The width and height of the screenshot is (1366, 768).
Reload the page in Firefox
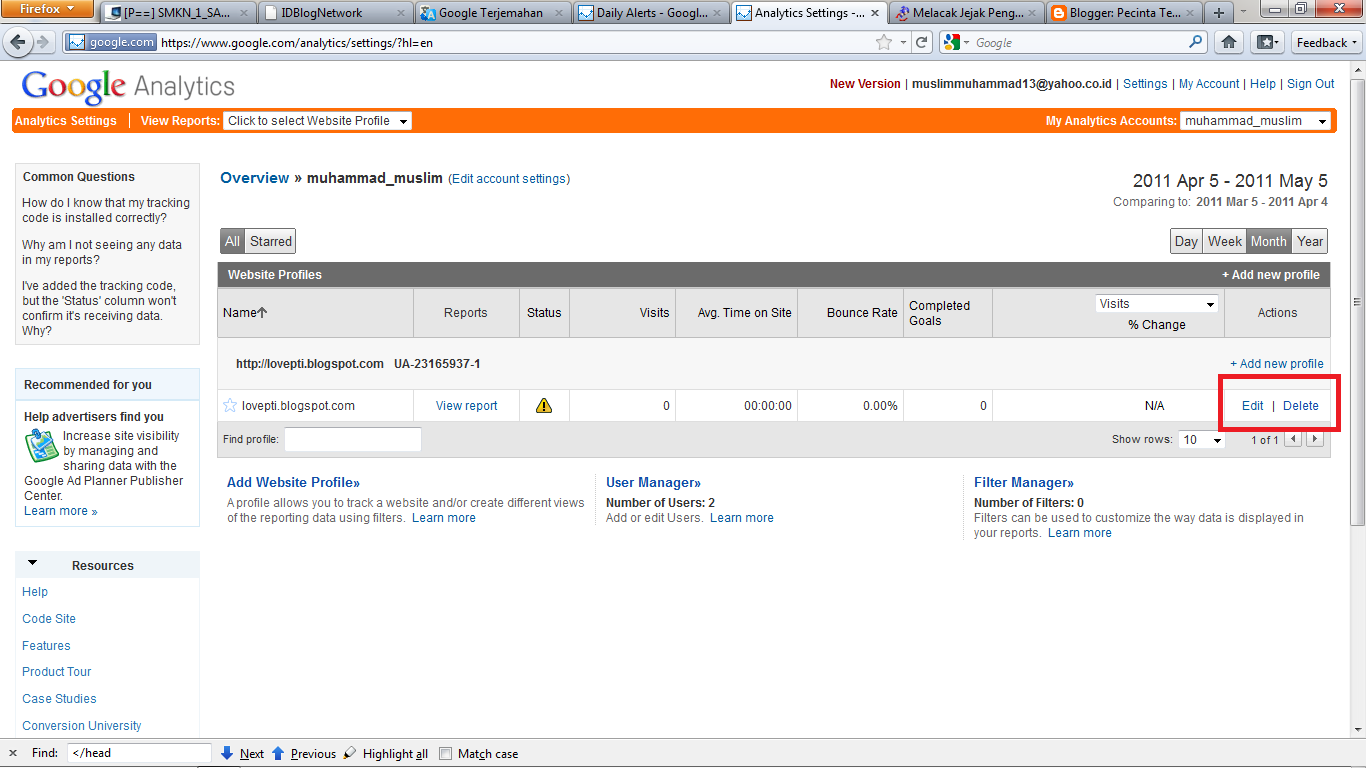pos(922,43)
